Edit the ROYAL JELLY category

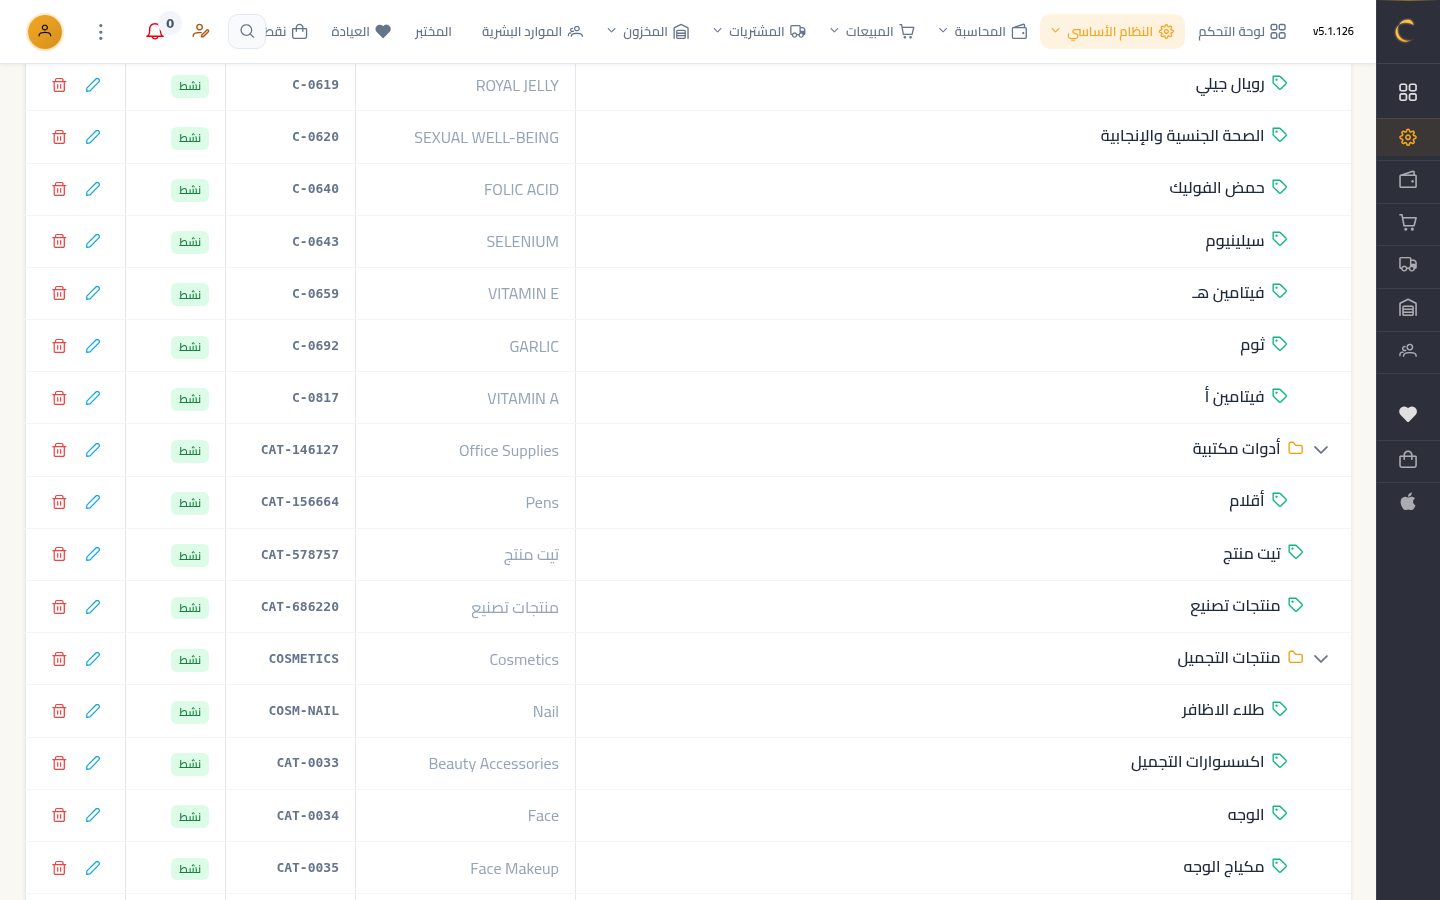93,85
